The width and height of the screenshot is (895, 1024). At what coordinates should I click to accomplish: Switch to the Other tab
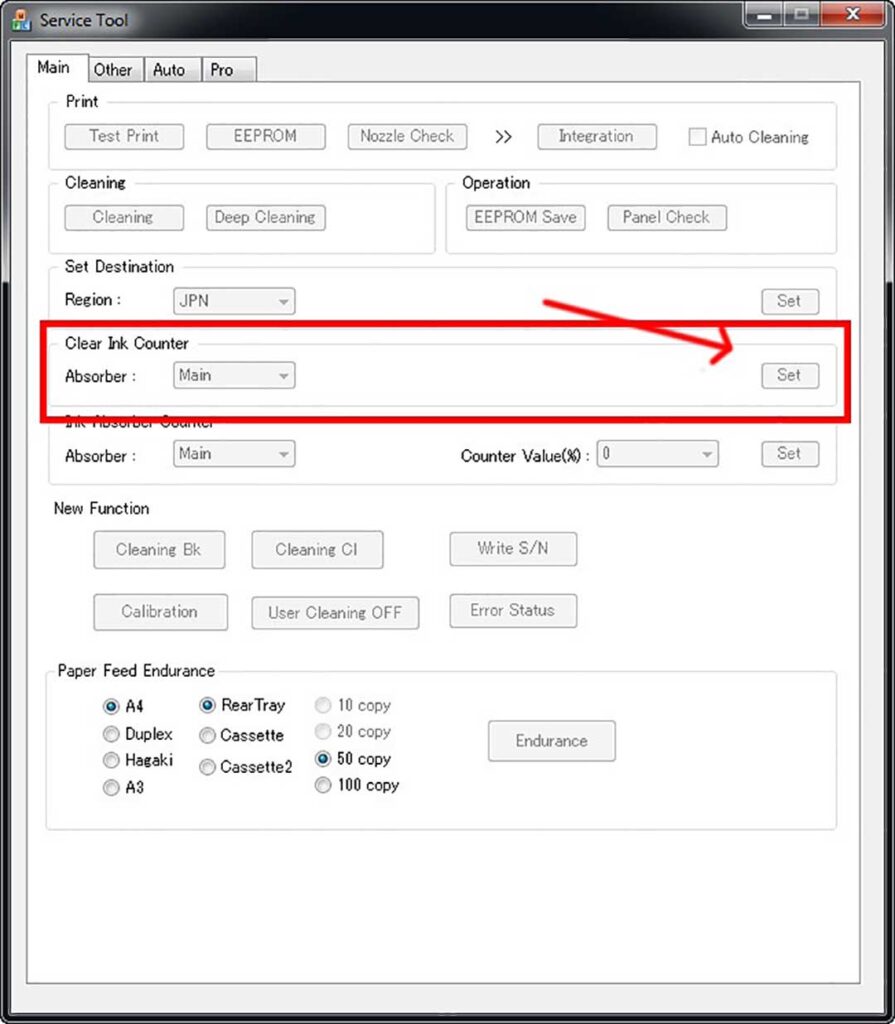tap(113, 70)
